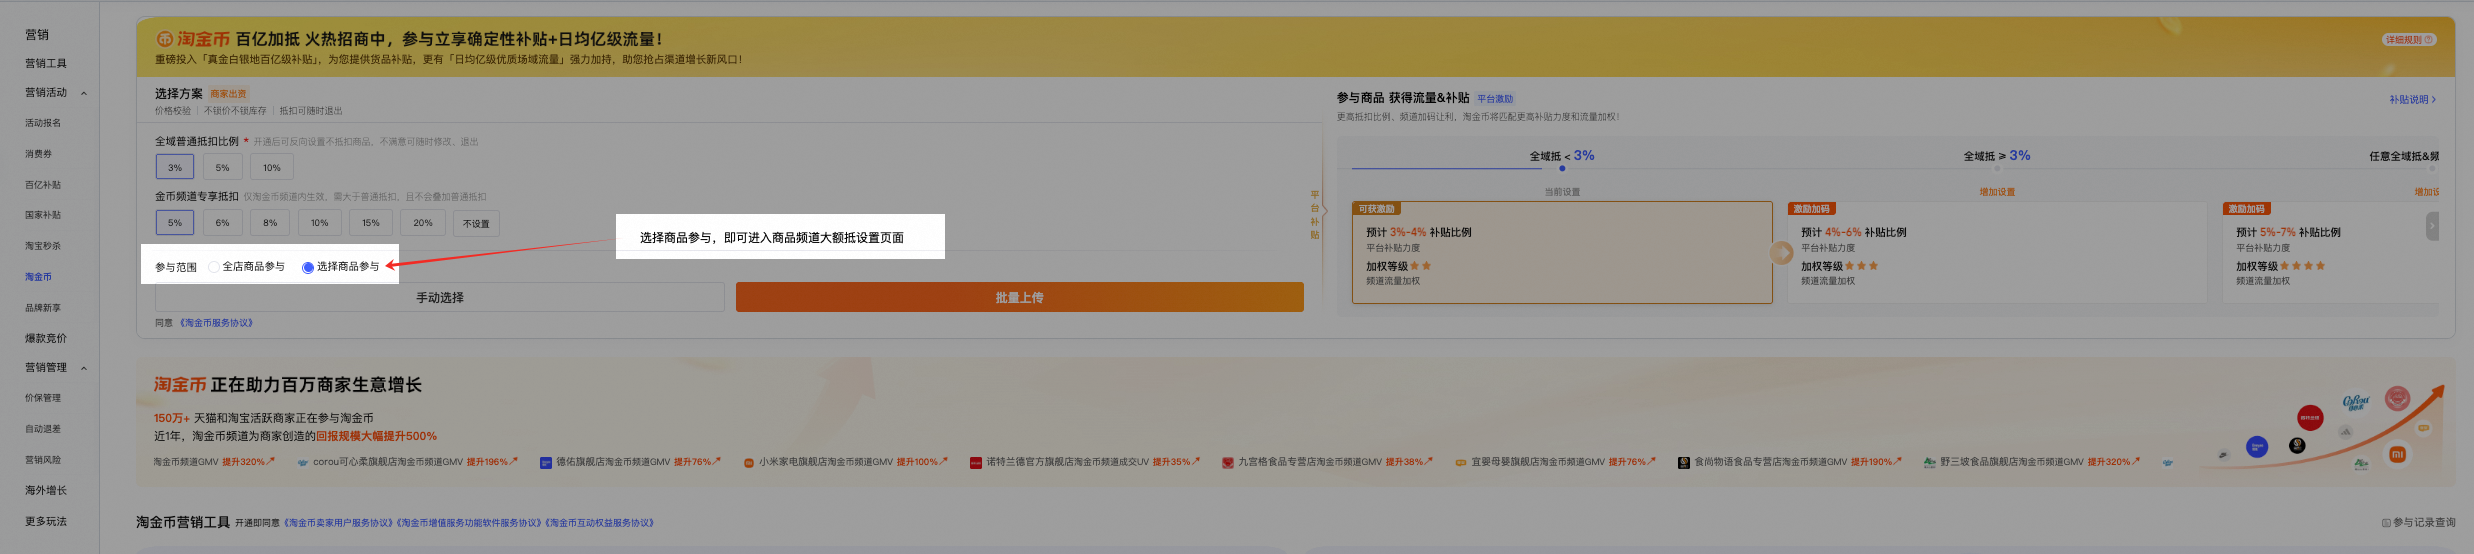Select the 任意全域抵 progress step at right
2474x554 pixels.
pos(2404,156)
